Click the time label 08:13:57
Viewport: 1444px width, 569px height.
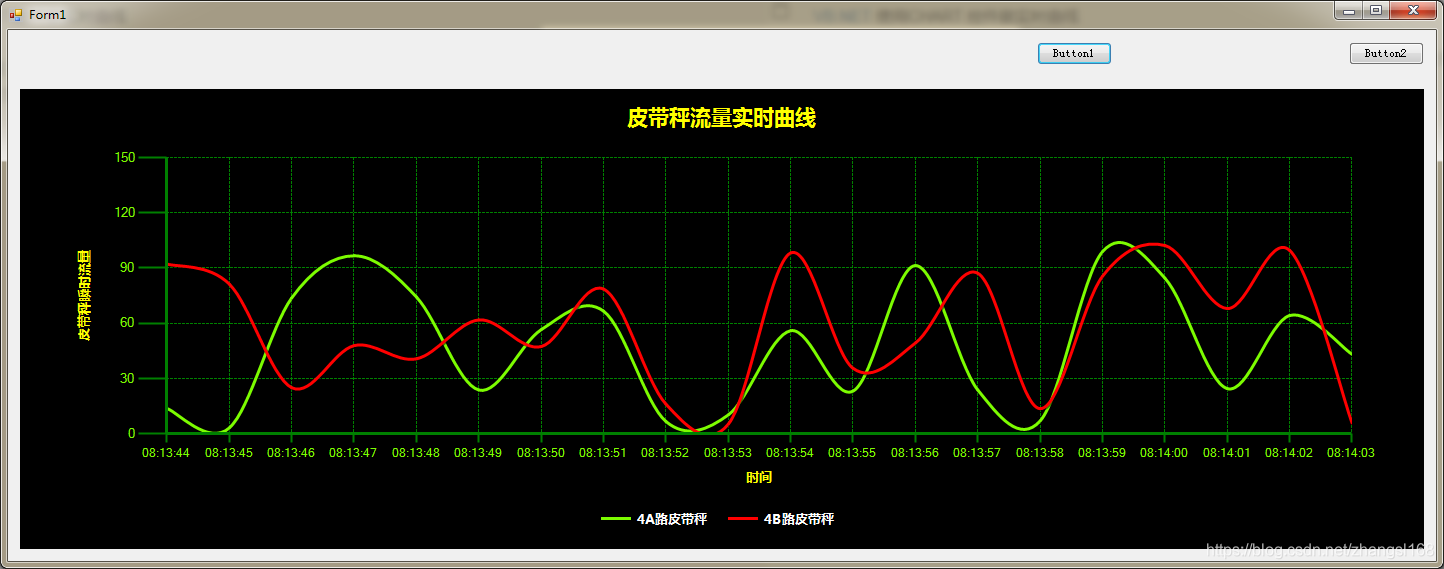(x=977, y=453)
